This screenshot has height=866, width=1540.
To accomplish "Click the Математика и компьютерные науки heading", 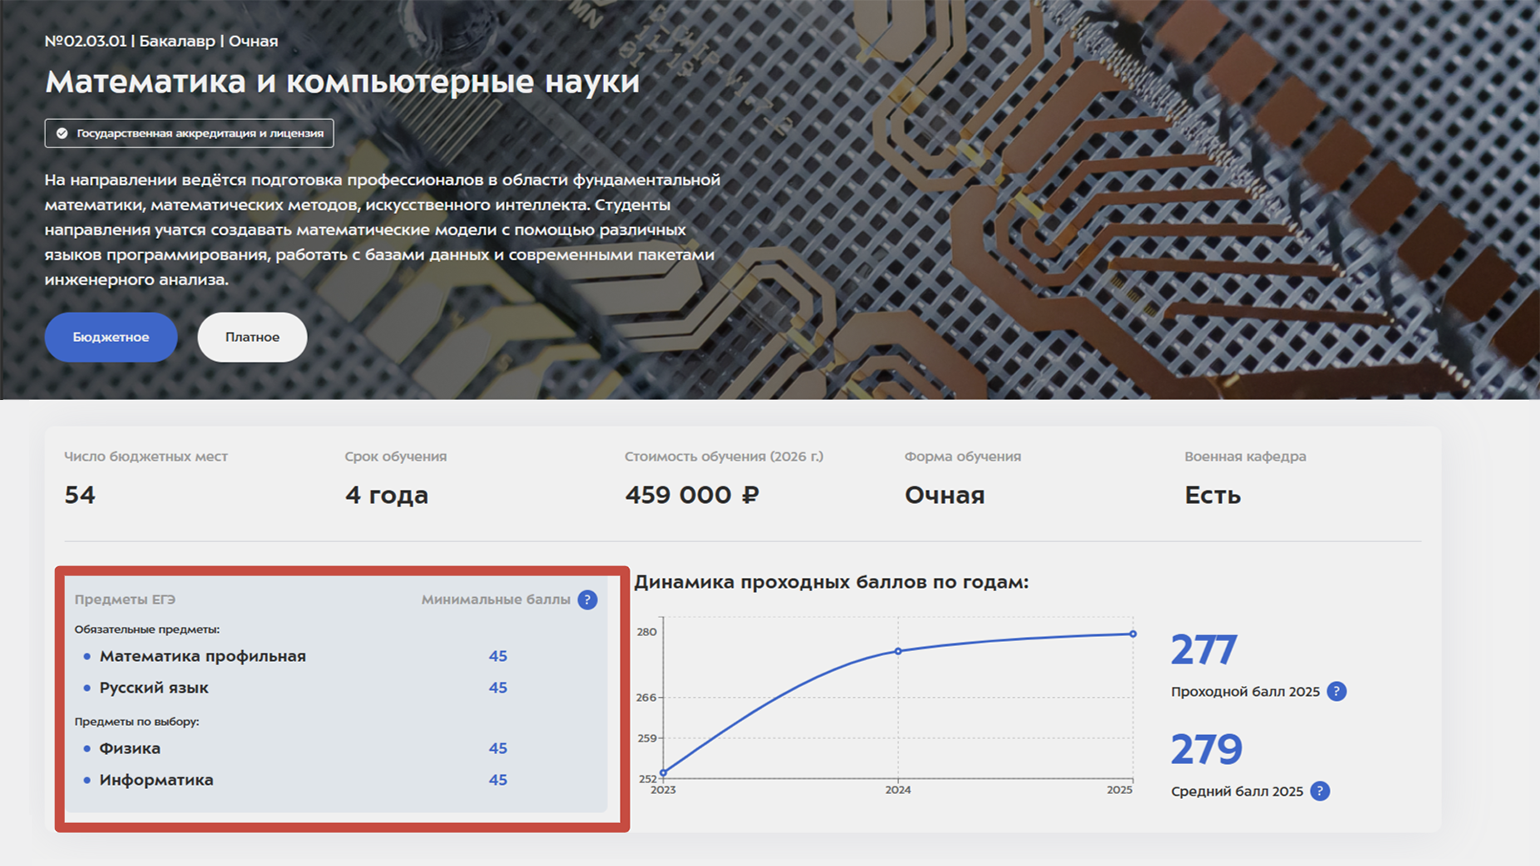I will coord(342,81).
